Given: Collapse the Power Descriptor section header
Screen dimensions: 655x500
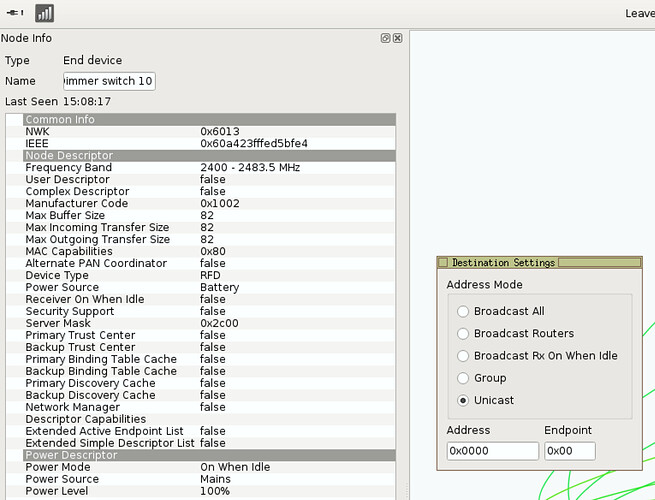Looking at the screenshot, I should 209,455.
